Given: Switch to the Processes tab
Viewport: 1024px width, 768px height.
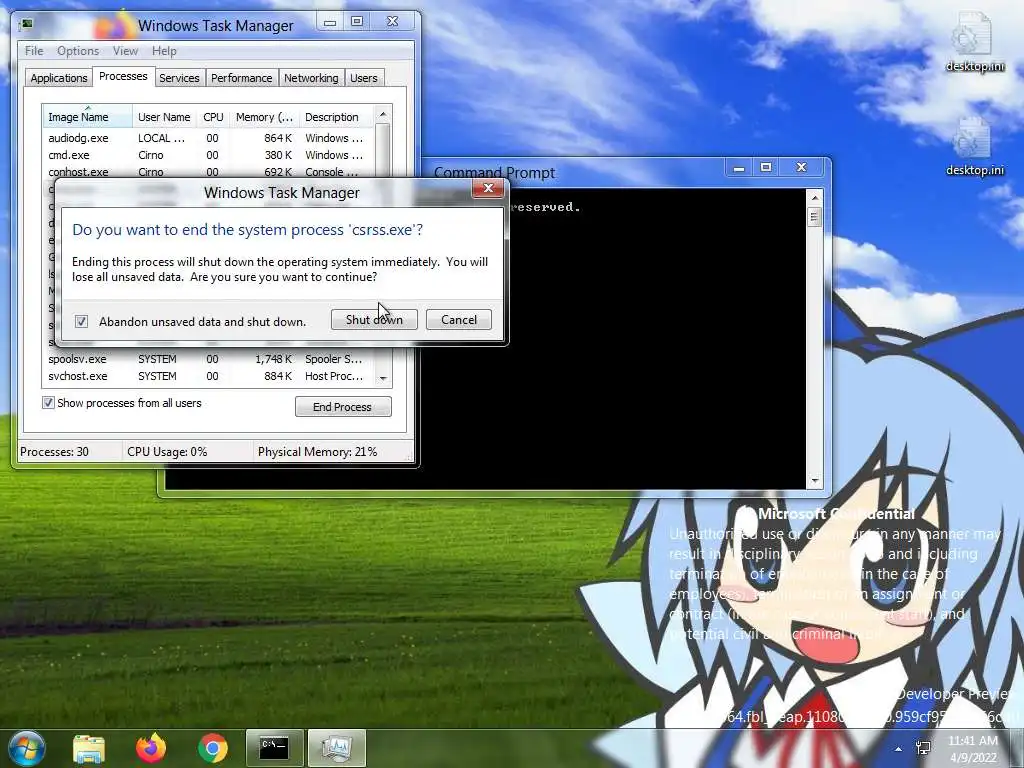Looking at the screenshot, I should click(x=123, y=76).
